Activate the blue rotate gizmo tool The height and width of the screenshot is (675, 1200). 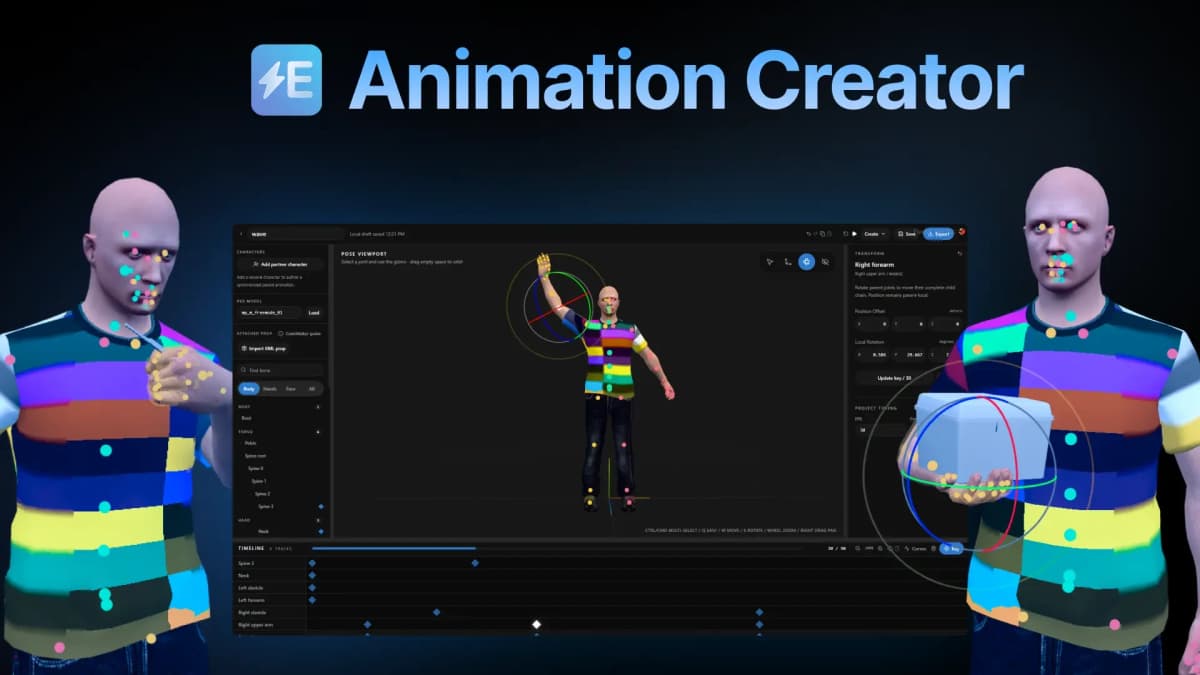pos(807,262)
